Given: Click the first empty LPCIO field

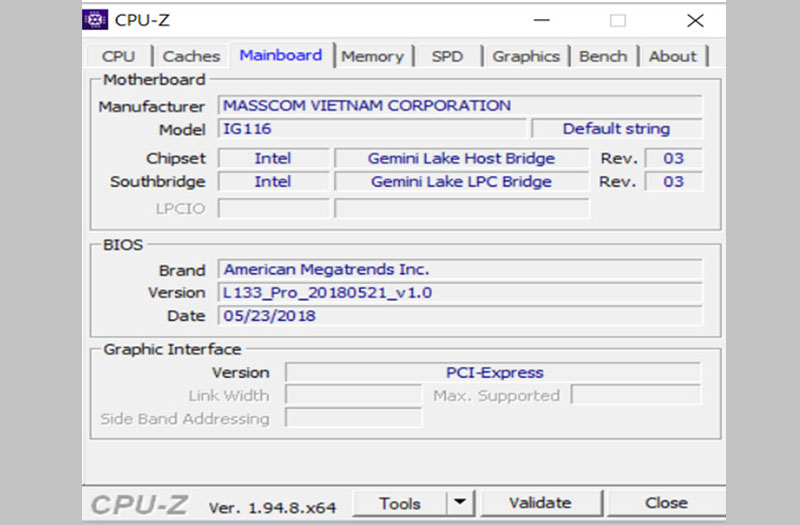Looking at the screenshot, I should (273, 208).
